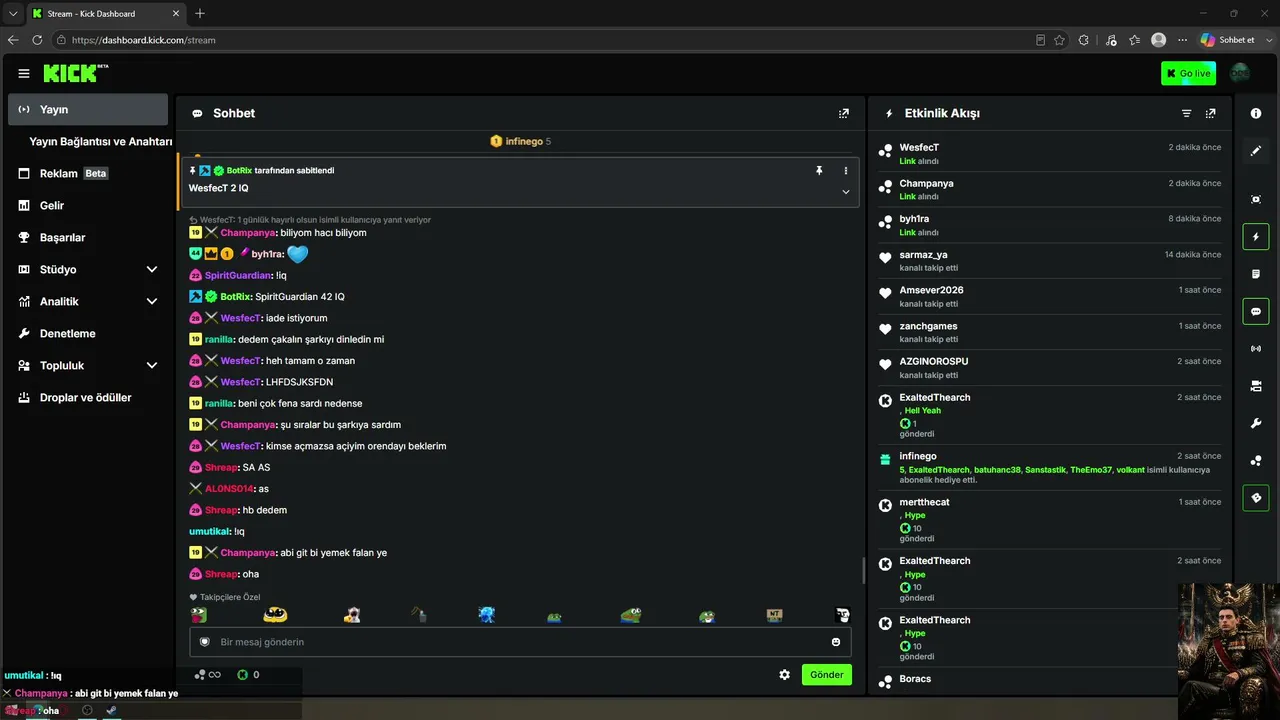Click mertthecat Hype event entry
1280x720 pixels.
pos(1050,518)
